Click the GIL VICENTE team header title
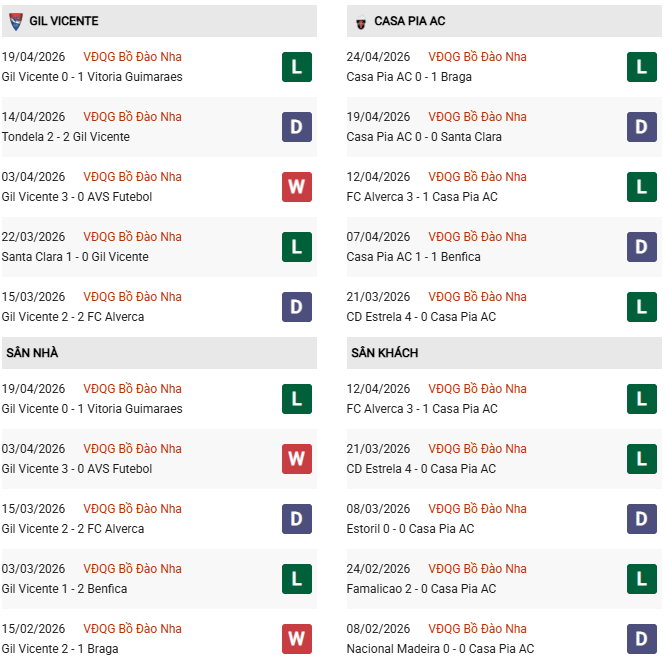667x668 pixels. pos(64,21)
